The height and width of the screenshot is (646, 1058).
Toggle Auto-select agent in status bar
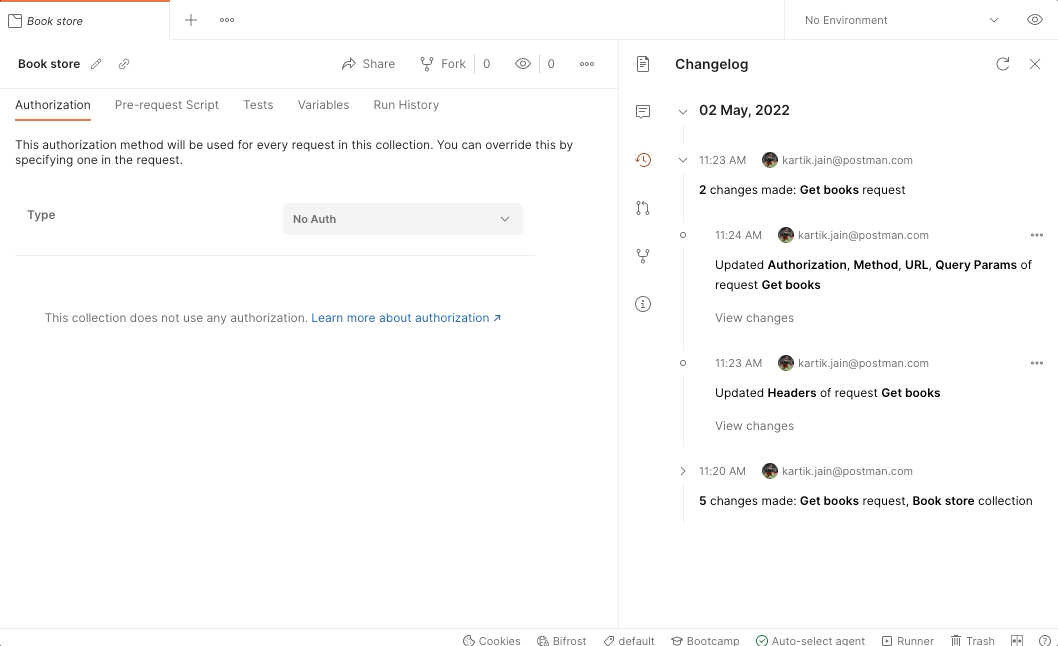point(811,640)
